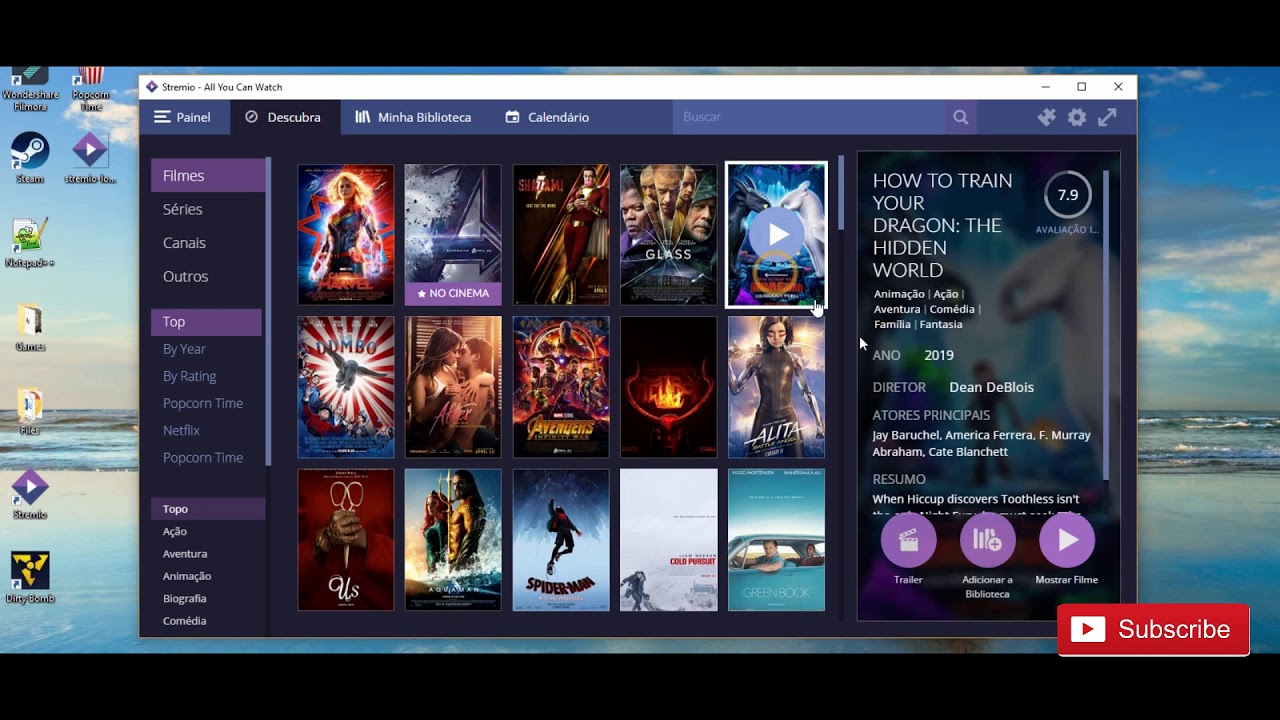Screen dimensions: 1280x720
Task: Open the Stremio desktop shortcut near Files
Action: pos(30,495)
